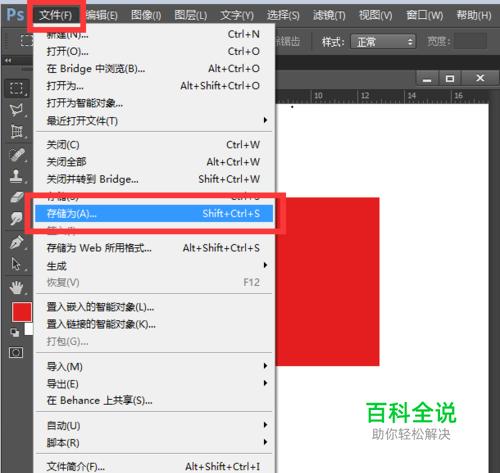Image resolution: width=500 pixels, height=473 pixels.
Task: Choose 关闭(C) menu entry
Action: (x=154, y=145)
